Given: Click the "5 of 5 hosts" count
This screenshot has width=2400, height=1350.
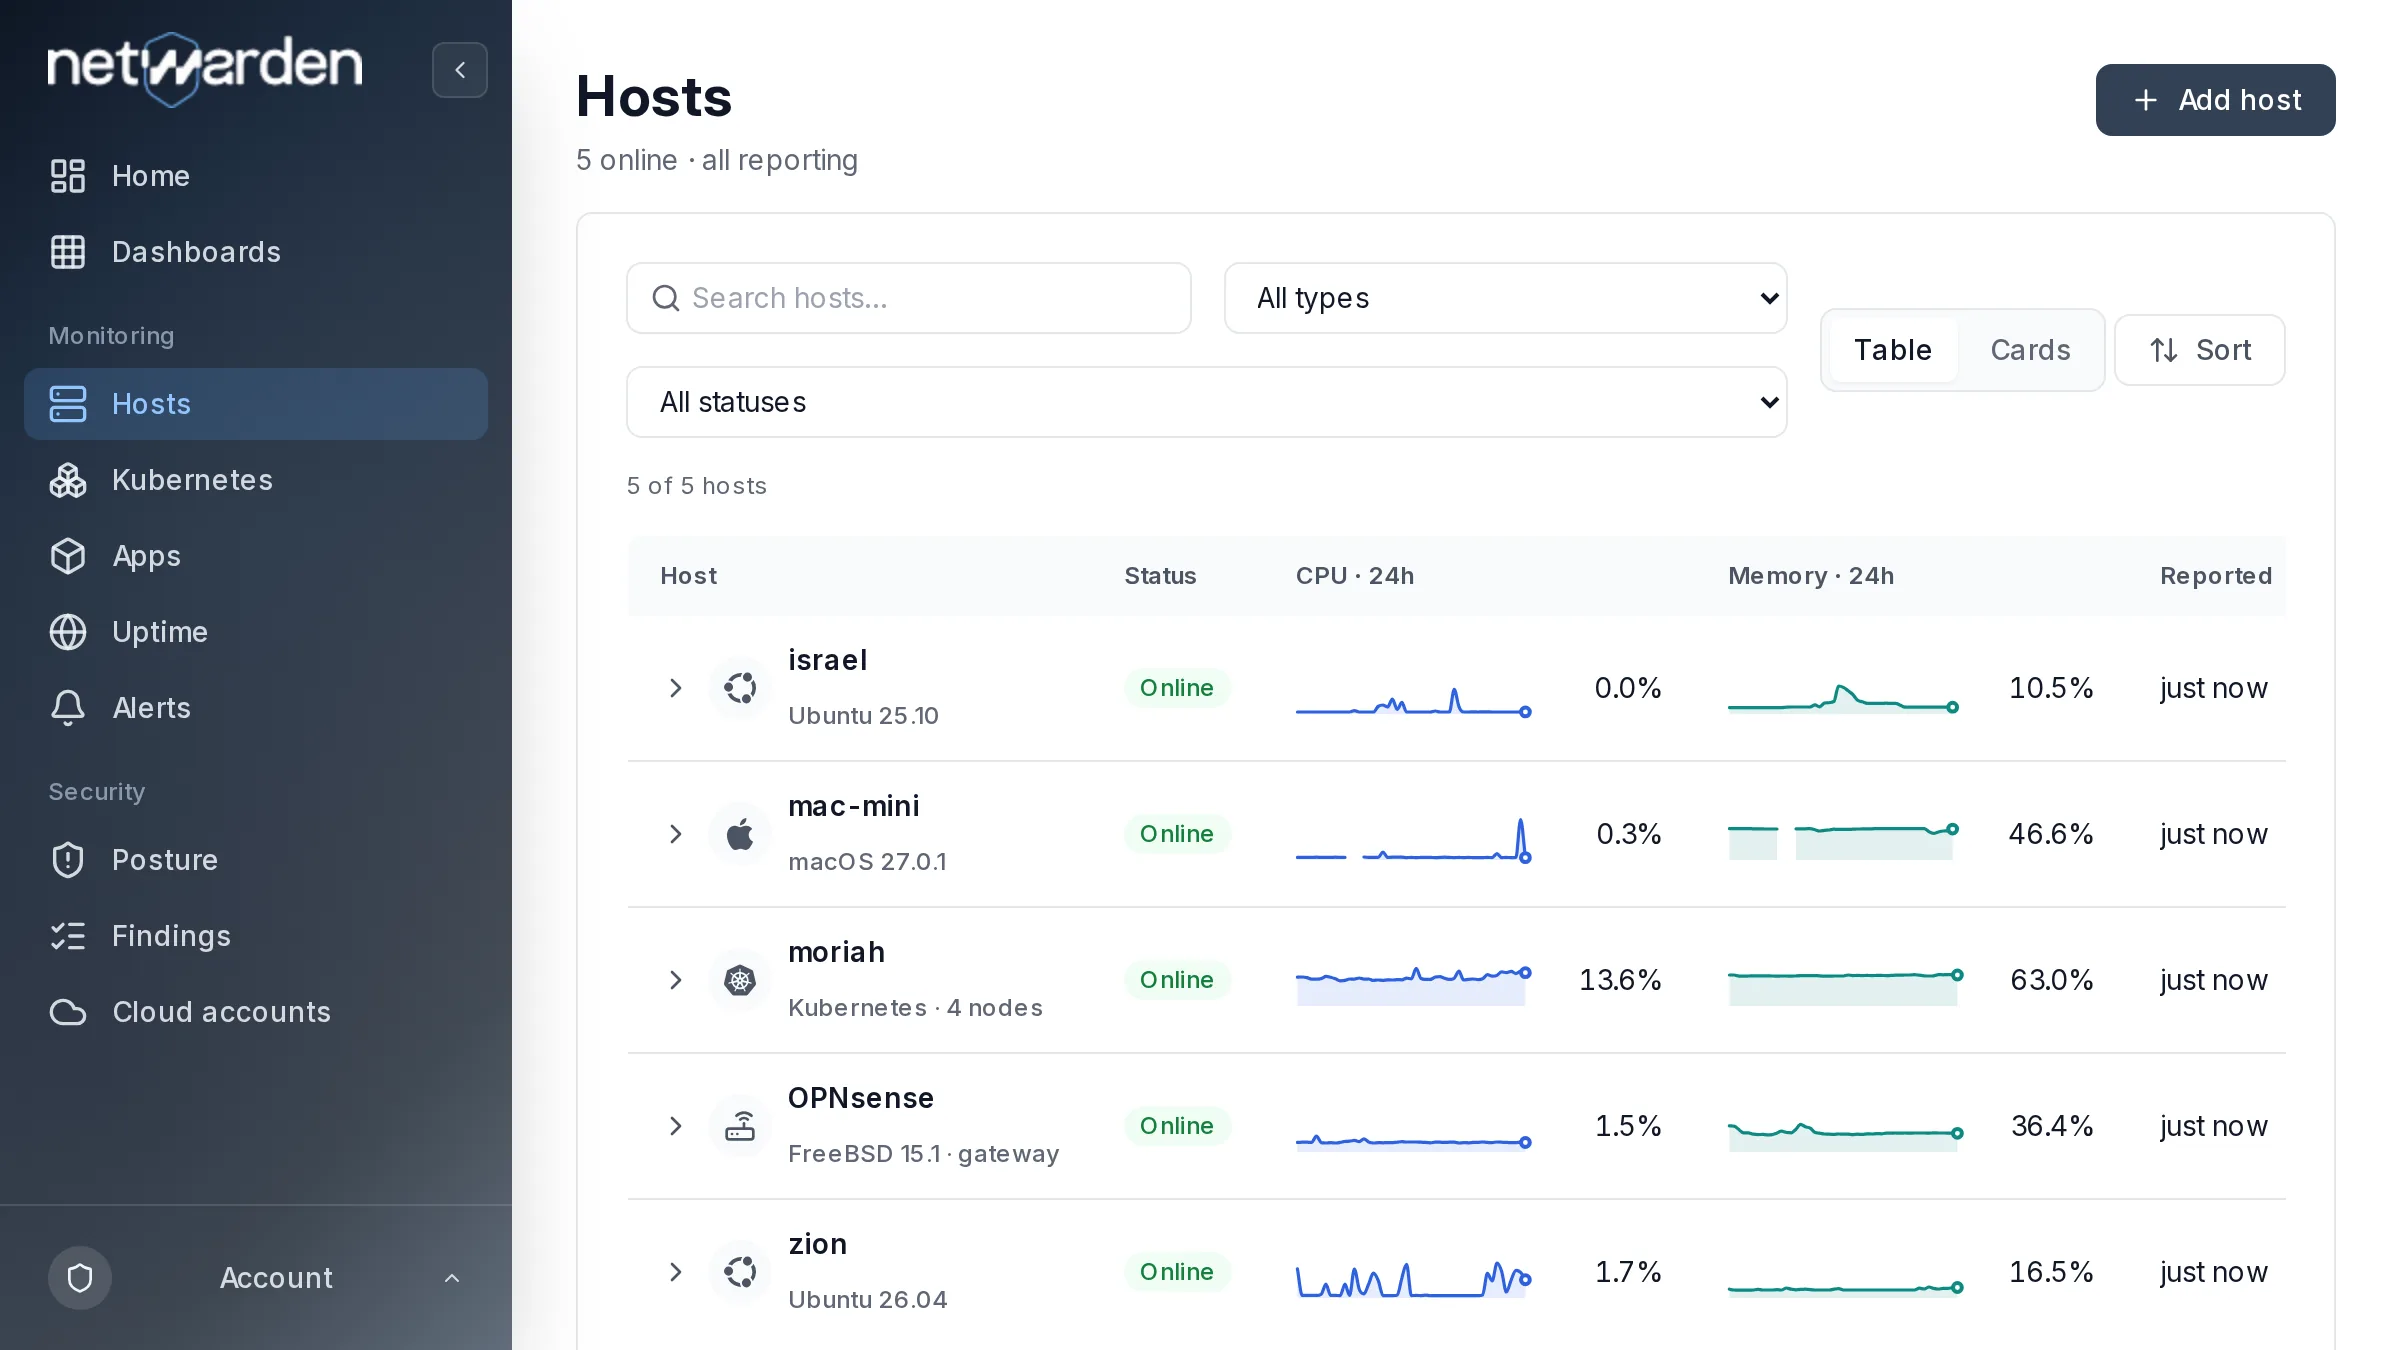Looking at the screenshot, I should tap(697, 486).
